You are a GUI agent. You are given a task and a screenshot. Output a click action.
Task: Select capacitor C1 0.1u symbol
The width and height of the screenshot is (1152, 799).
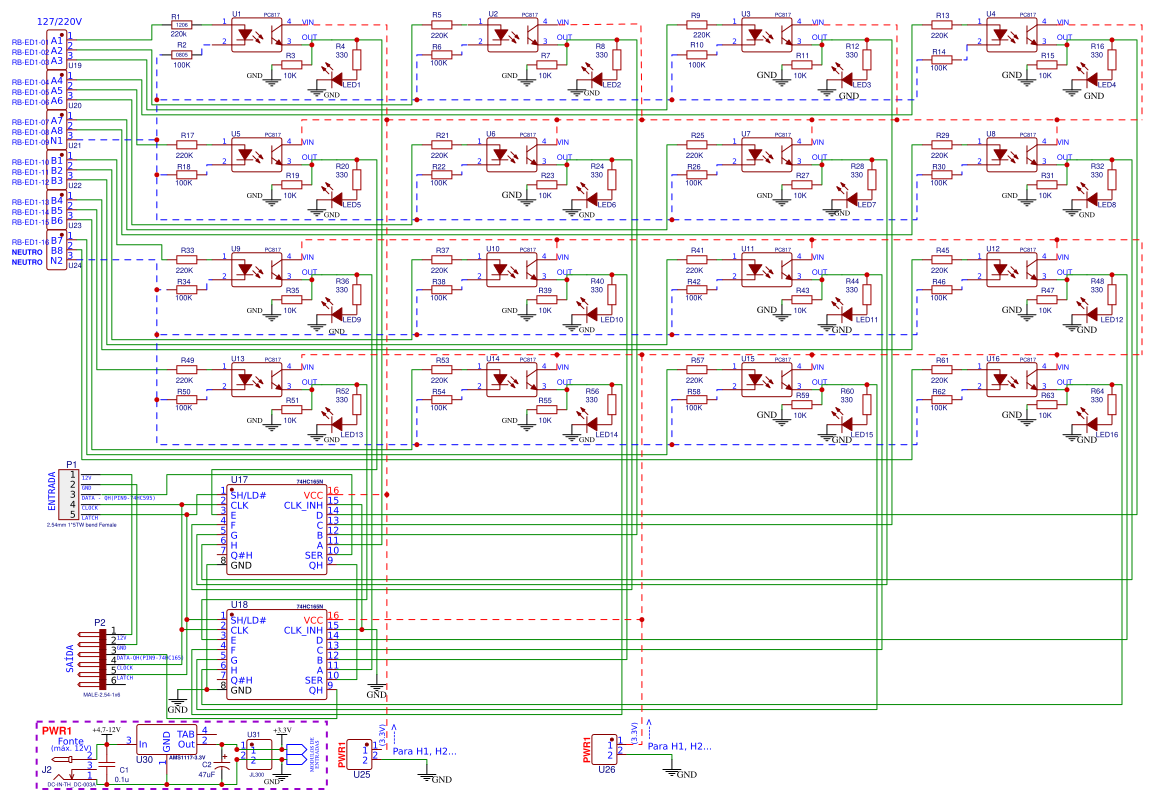(107, 765)
